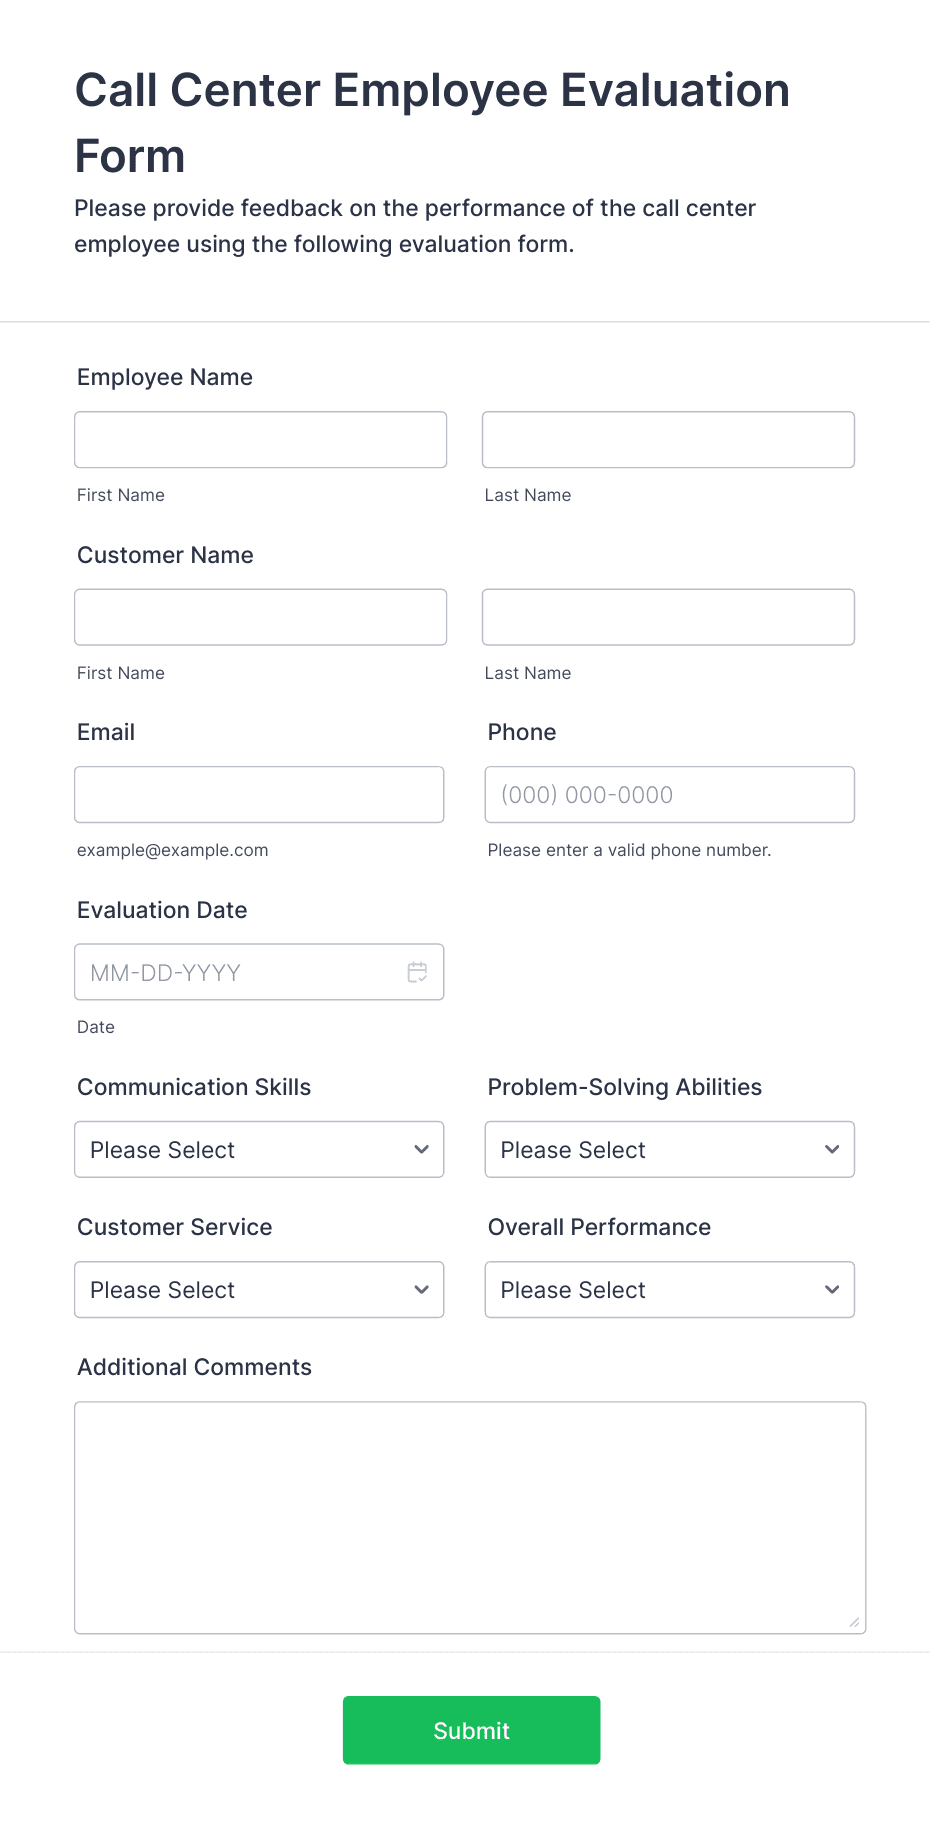Click the customer Last Name field
This screenshot has width=930, height=1821.
tap(668, 617)
